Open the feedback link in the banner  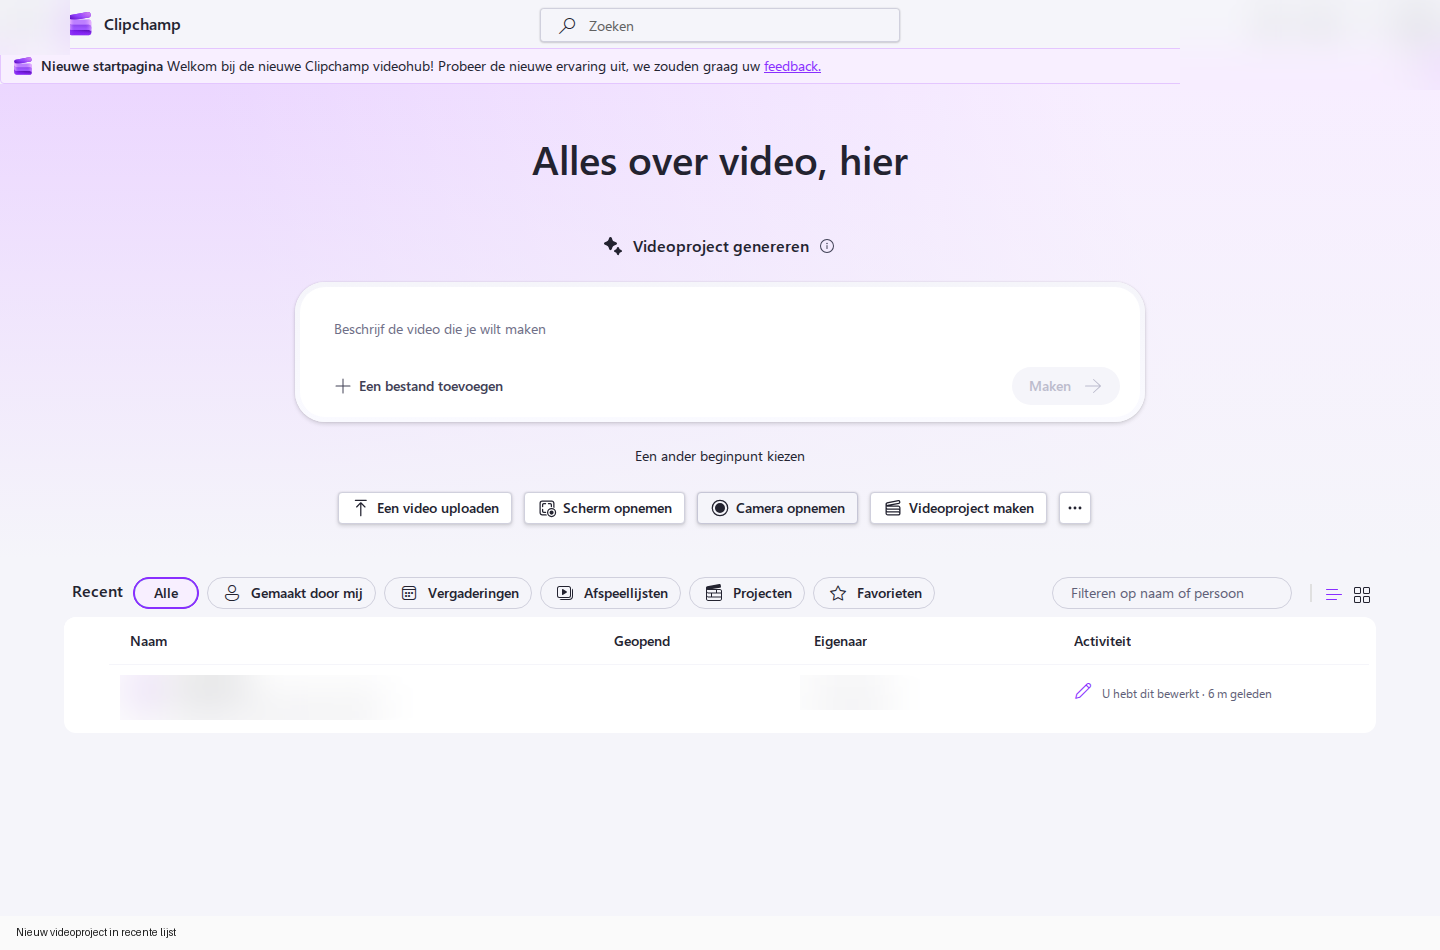pos(792,66)
